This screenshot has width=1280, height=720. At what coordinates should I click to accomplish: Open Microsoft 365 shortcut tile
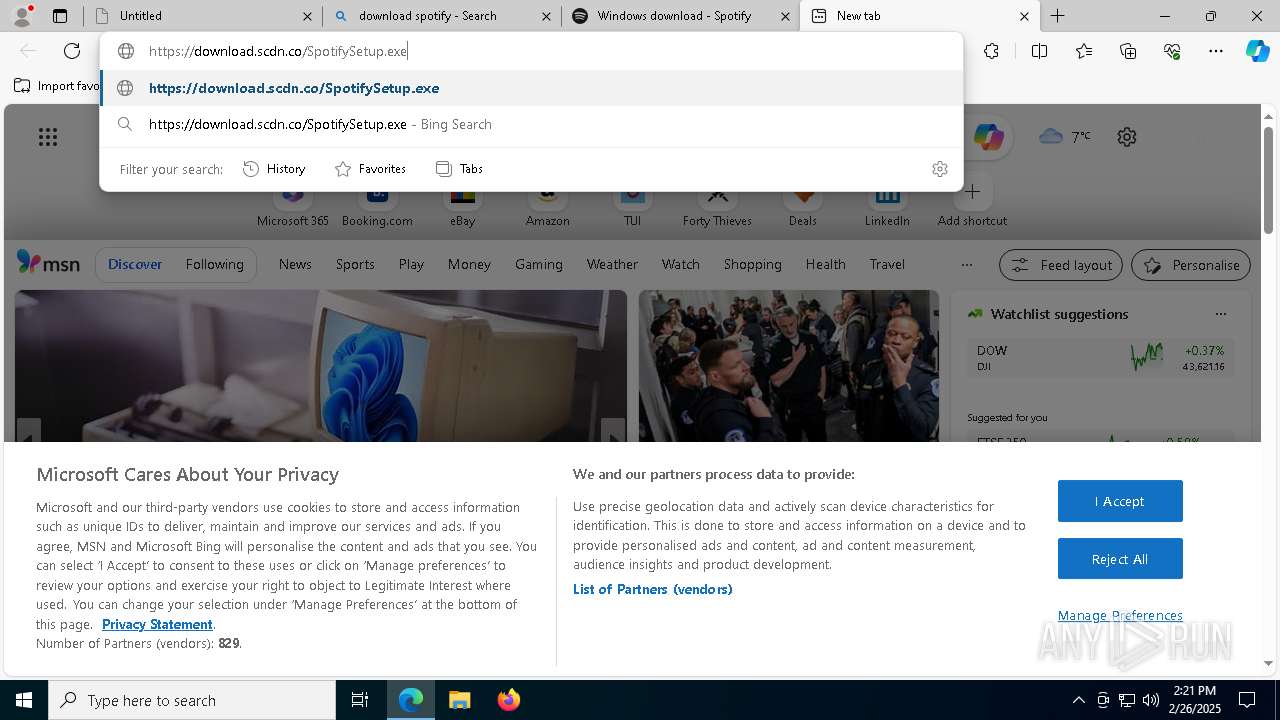[x=292, y=204]
